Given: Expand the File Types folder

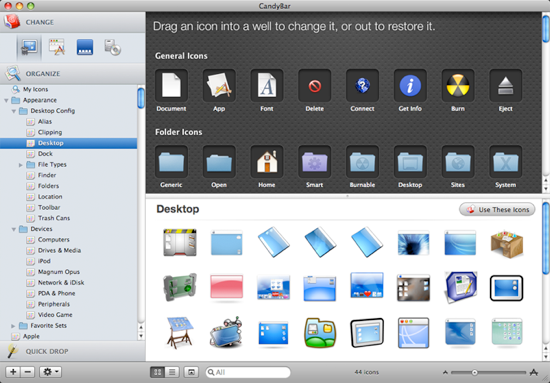Looking at the screenshot, I should pyautogui.click(x=21, y=164).
